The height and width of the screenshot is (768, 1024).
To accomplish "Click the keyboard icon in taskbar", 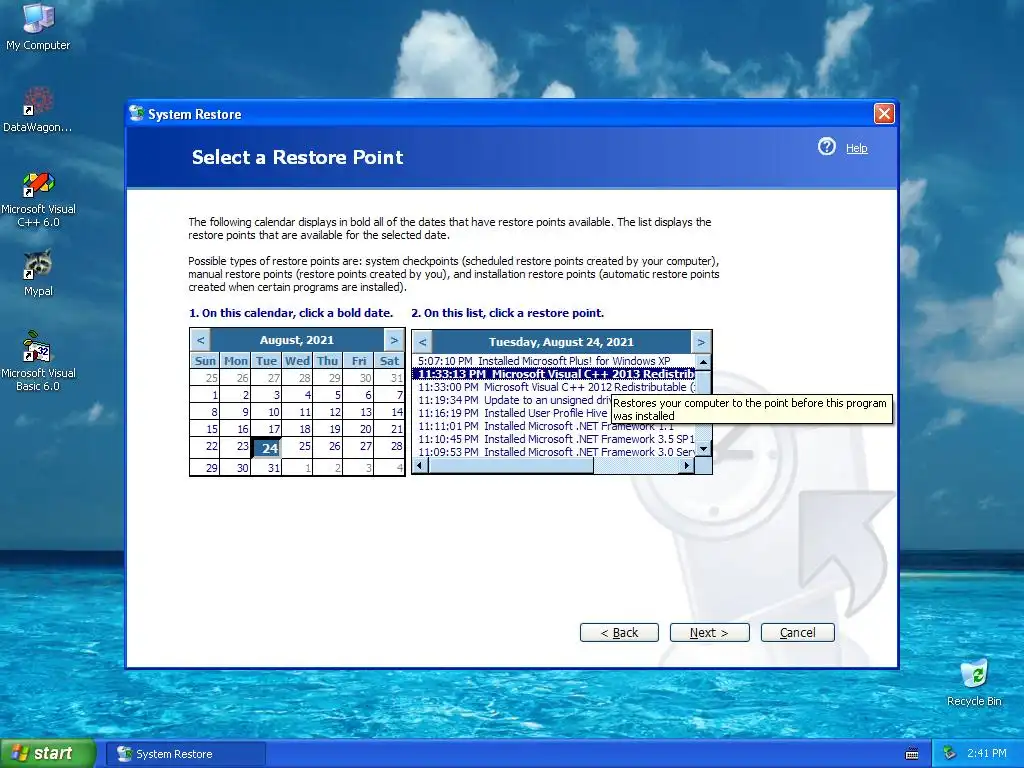I will pyautogui.click(x=912, y=754).
